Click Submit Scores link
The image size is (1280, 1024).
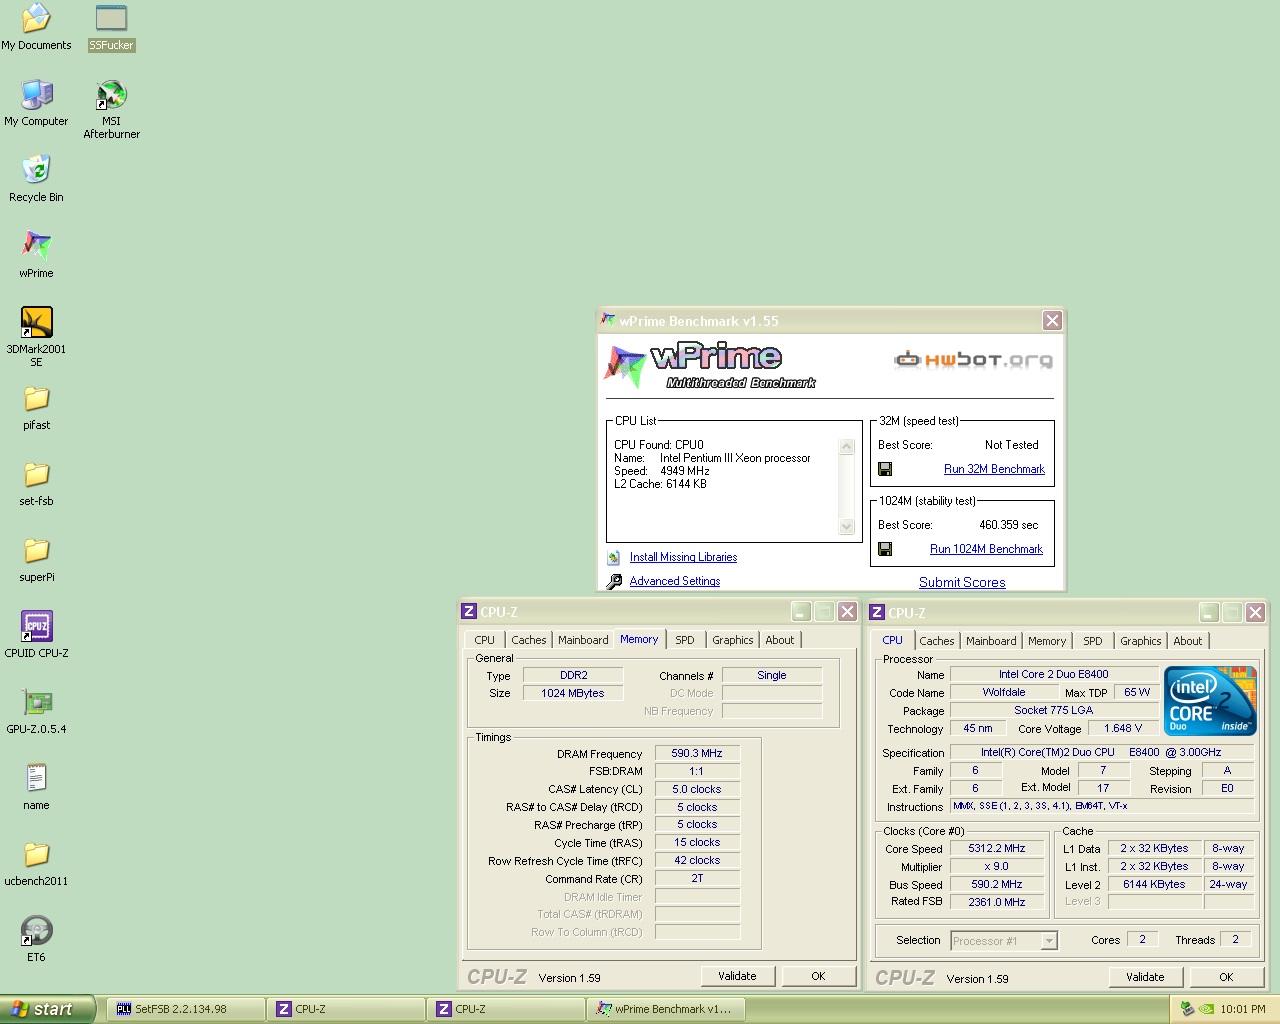tap(962, 582)
